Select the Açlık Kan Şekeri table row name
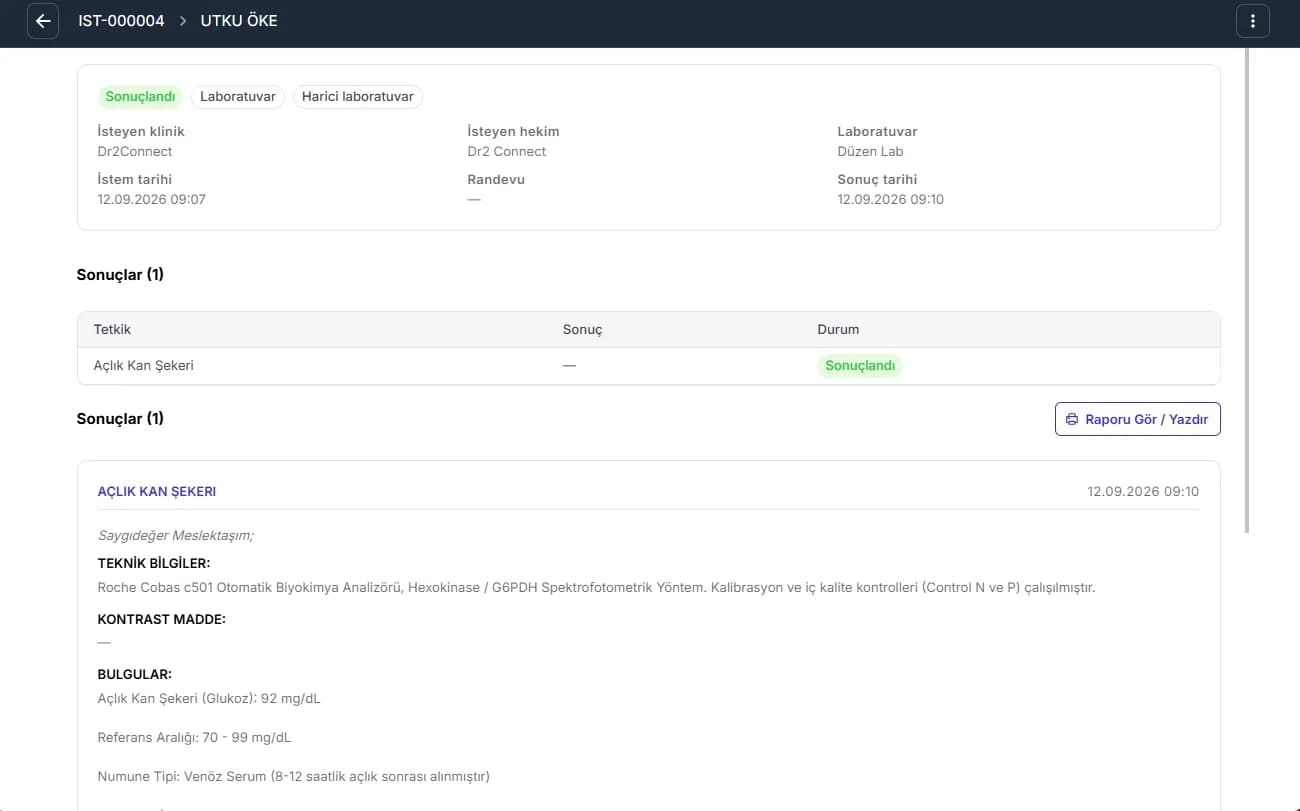 (x=144, y=366)
